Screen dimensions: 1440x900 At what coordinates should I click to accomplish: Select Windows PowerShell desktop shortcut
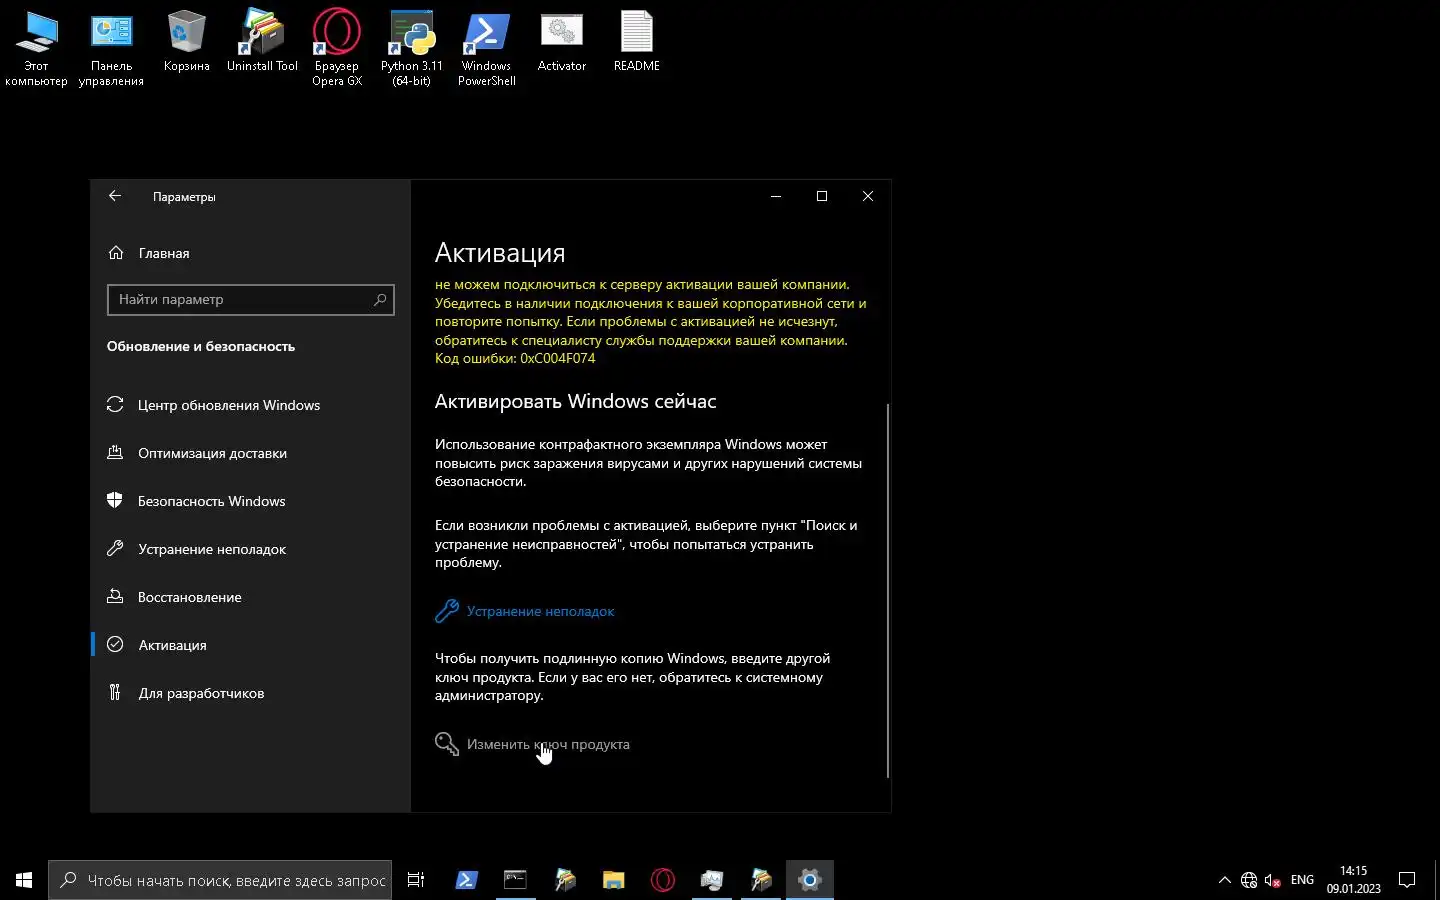coord(487,49)
